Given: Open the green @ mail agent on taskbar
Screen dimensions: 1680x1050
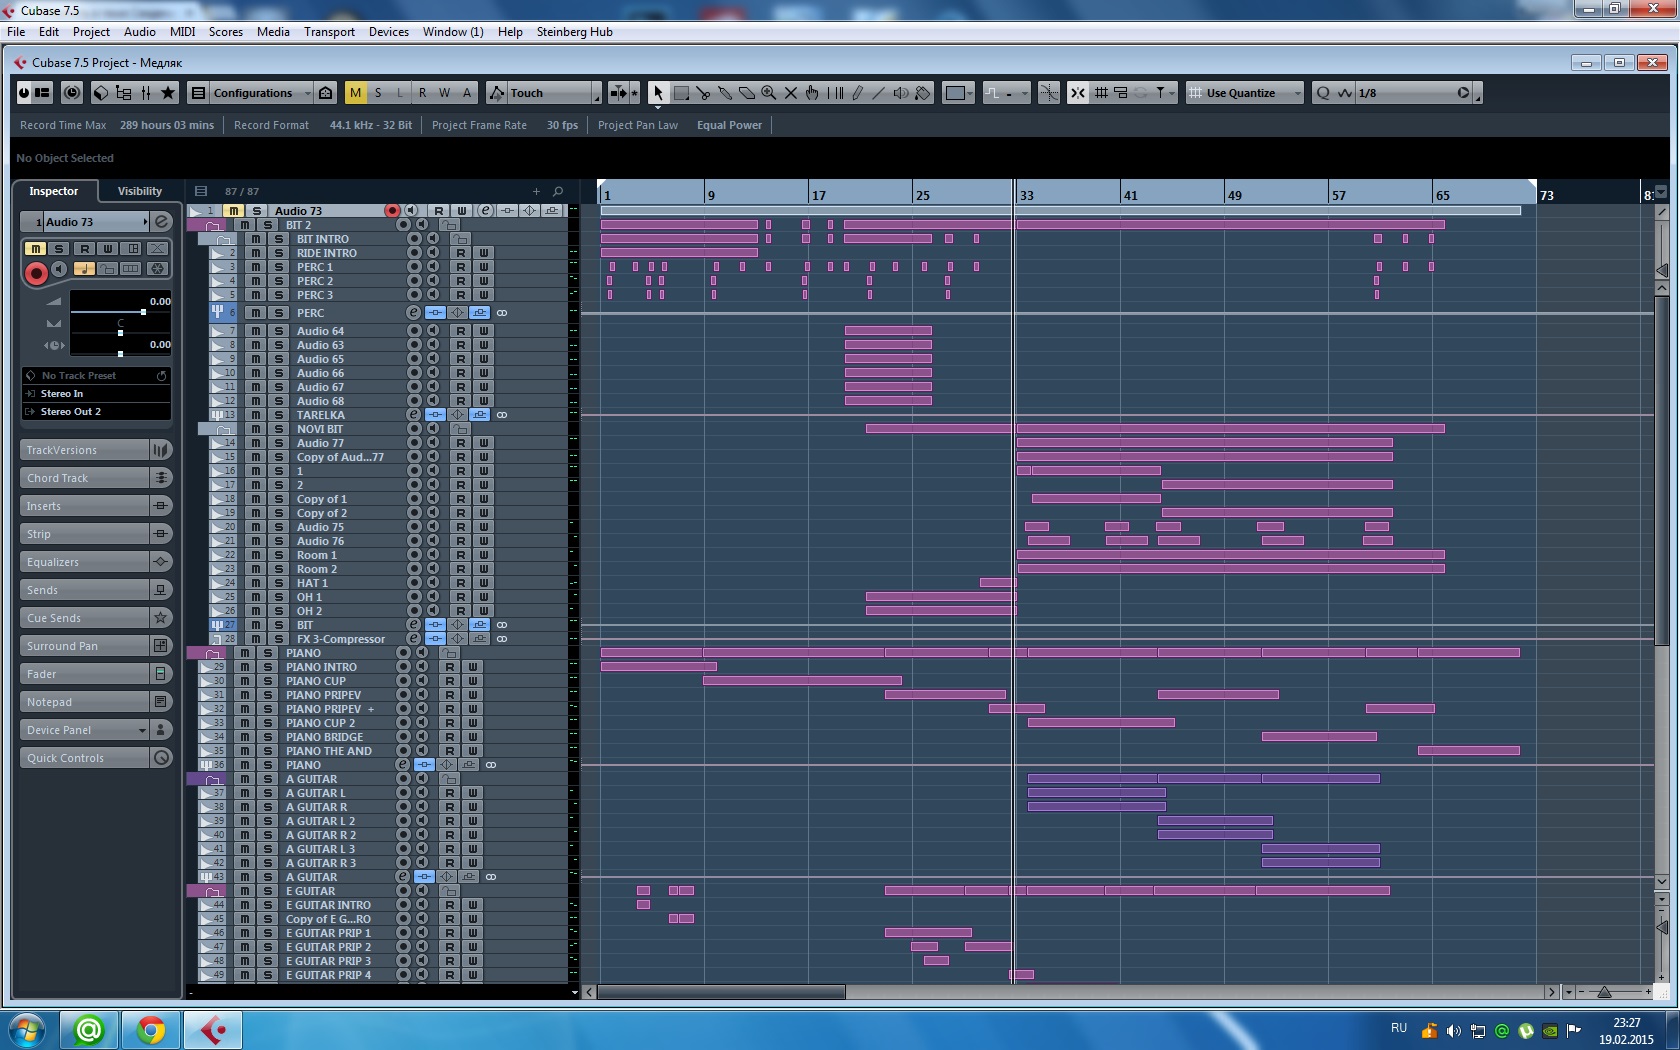Looking at the screenshot, I should point(89,1029).
